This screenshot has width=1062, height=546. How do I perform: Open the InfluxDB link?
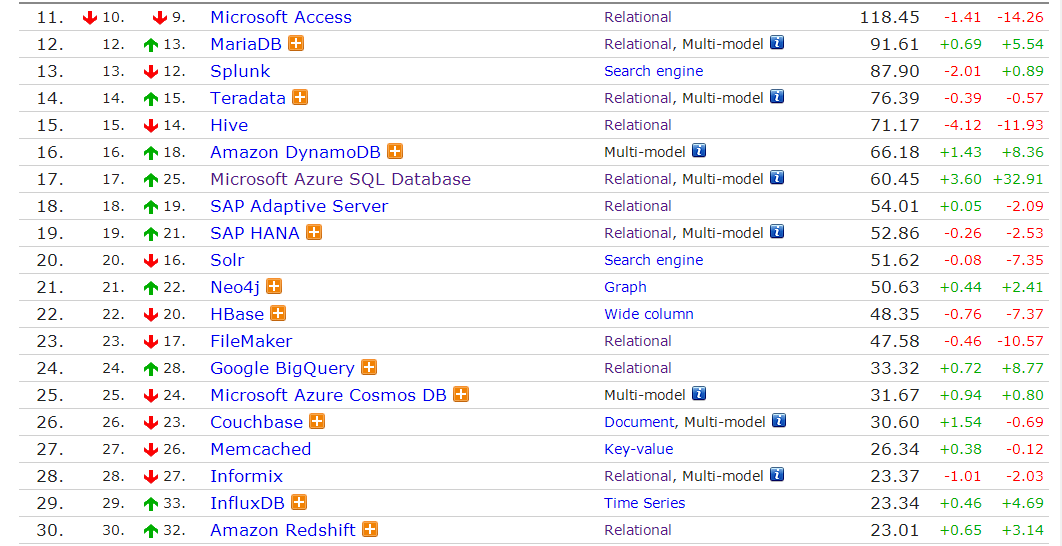247,503
